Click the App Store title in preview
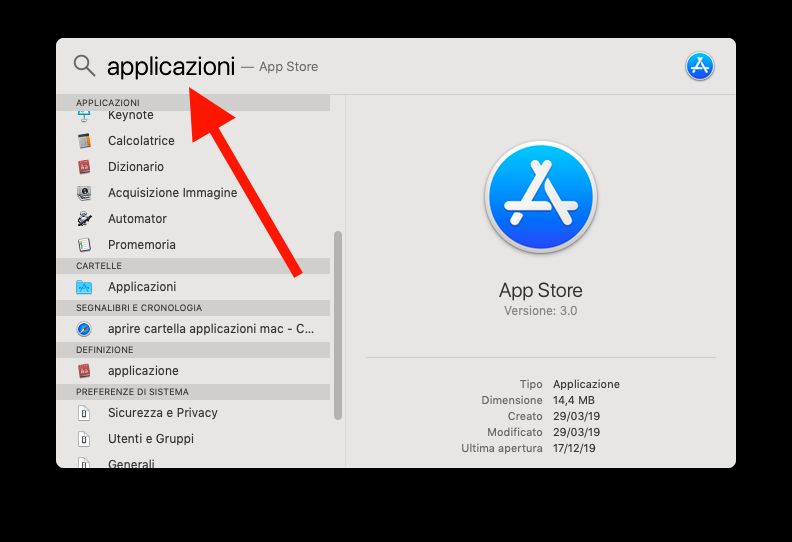The width and height of the screenshot is (792, 542). coord(540,290)
